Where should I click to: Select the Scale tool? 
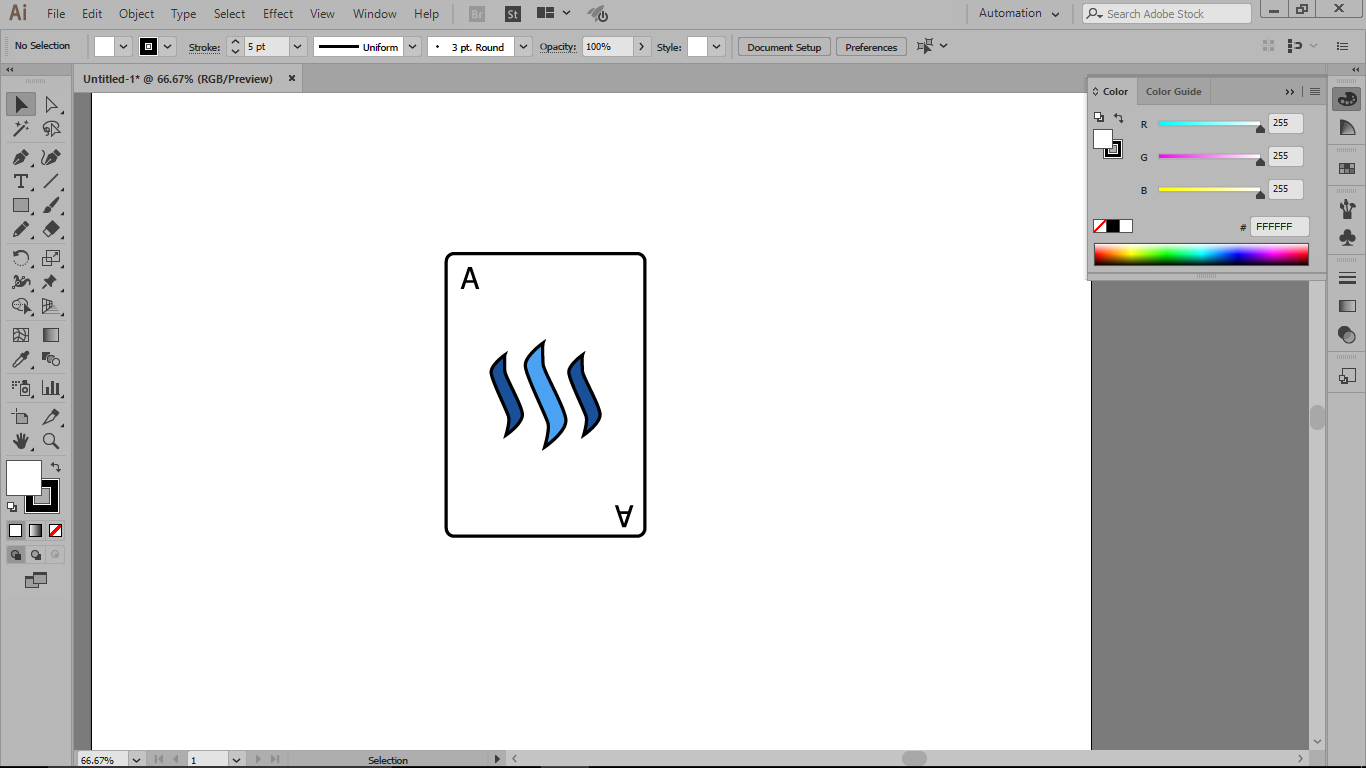click(51, 258)
